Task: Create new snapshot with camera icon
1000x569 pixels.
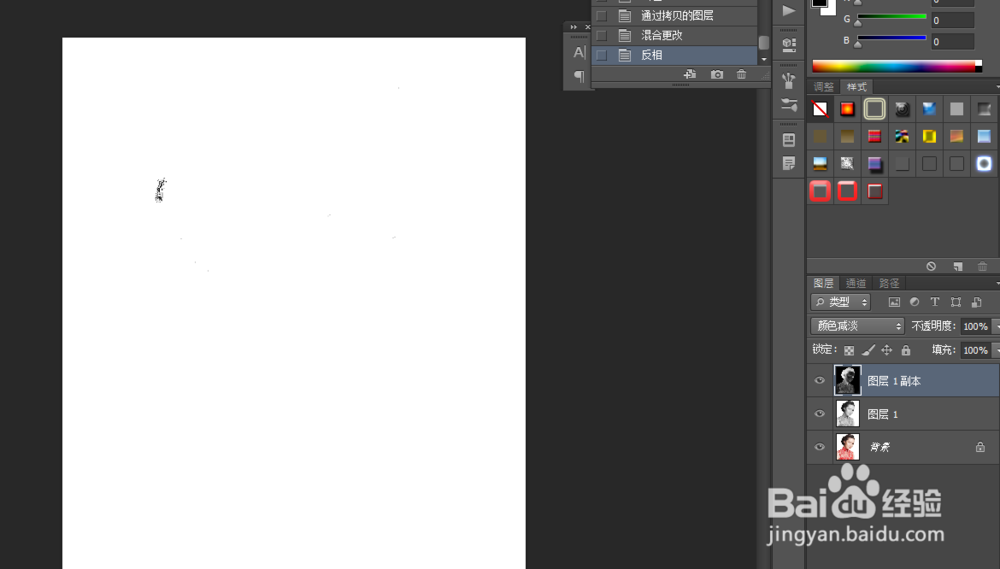Action: 717,75
